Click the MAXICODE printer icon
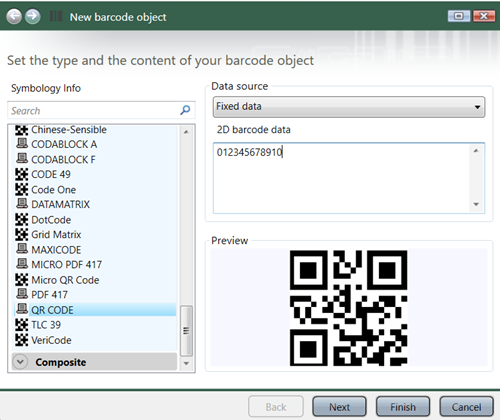Screen dimensions: 500x420 coord(22,249)
